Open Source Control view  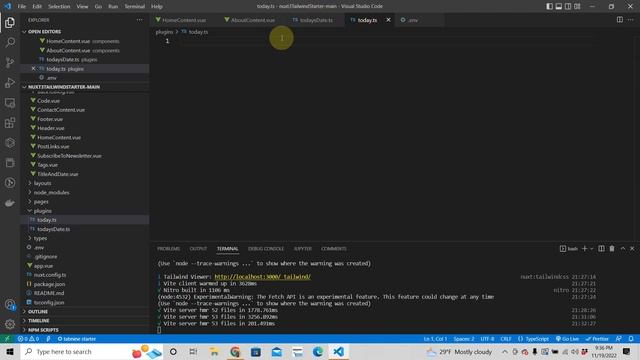pos(10,62)
